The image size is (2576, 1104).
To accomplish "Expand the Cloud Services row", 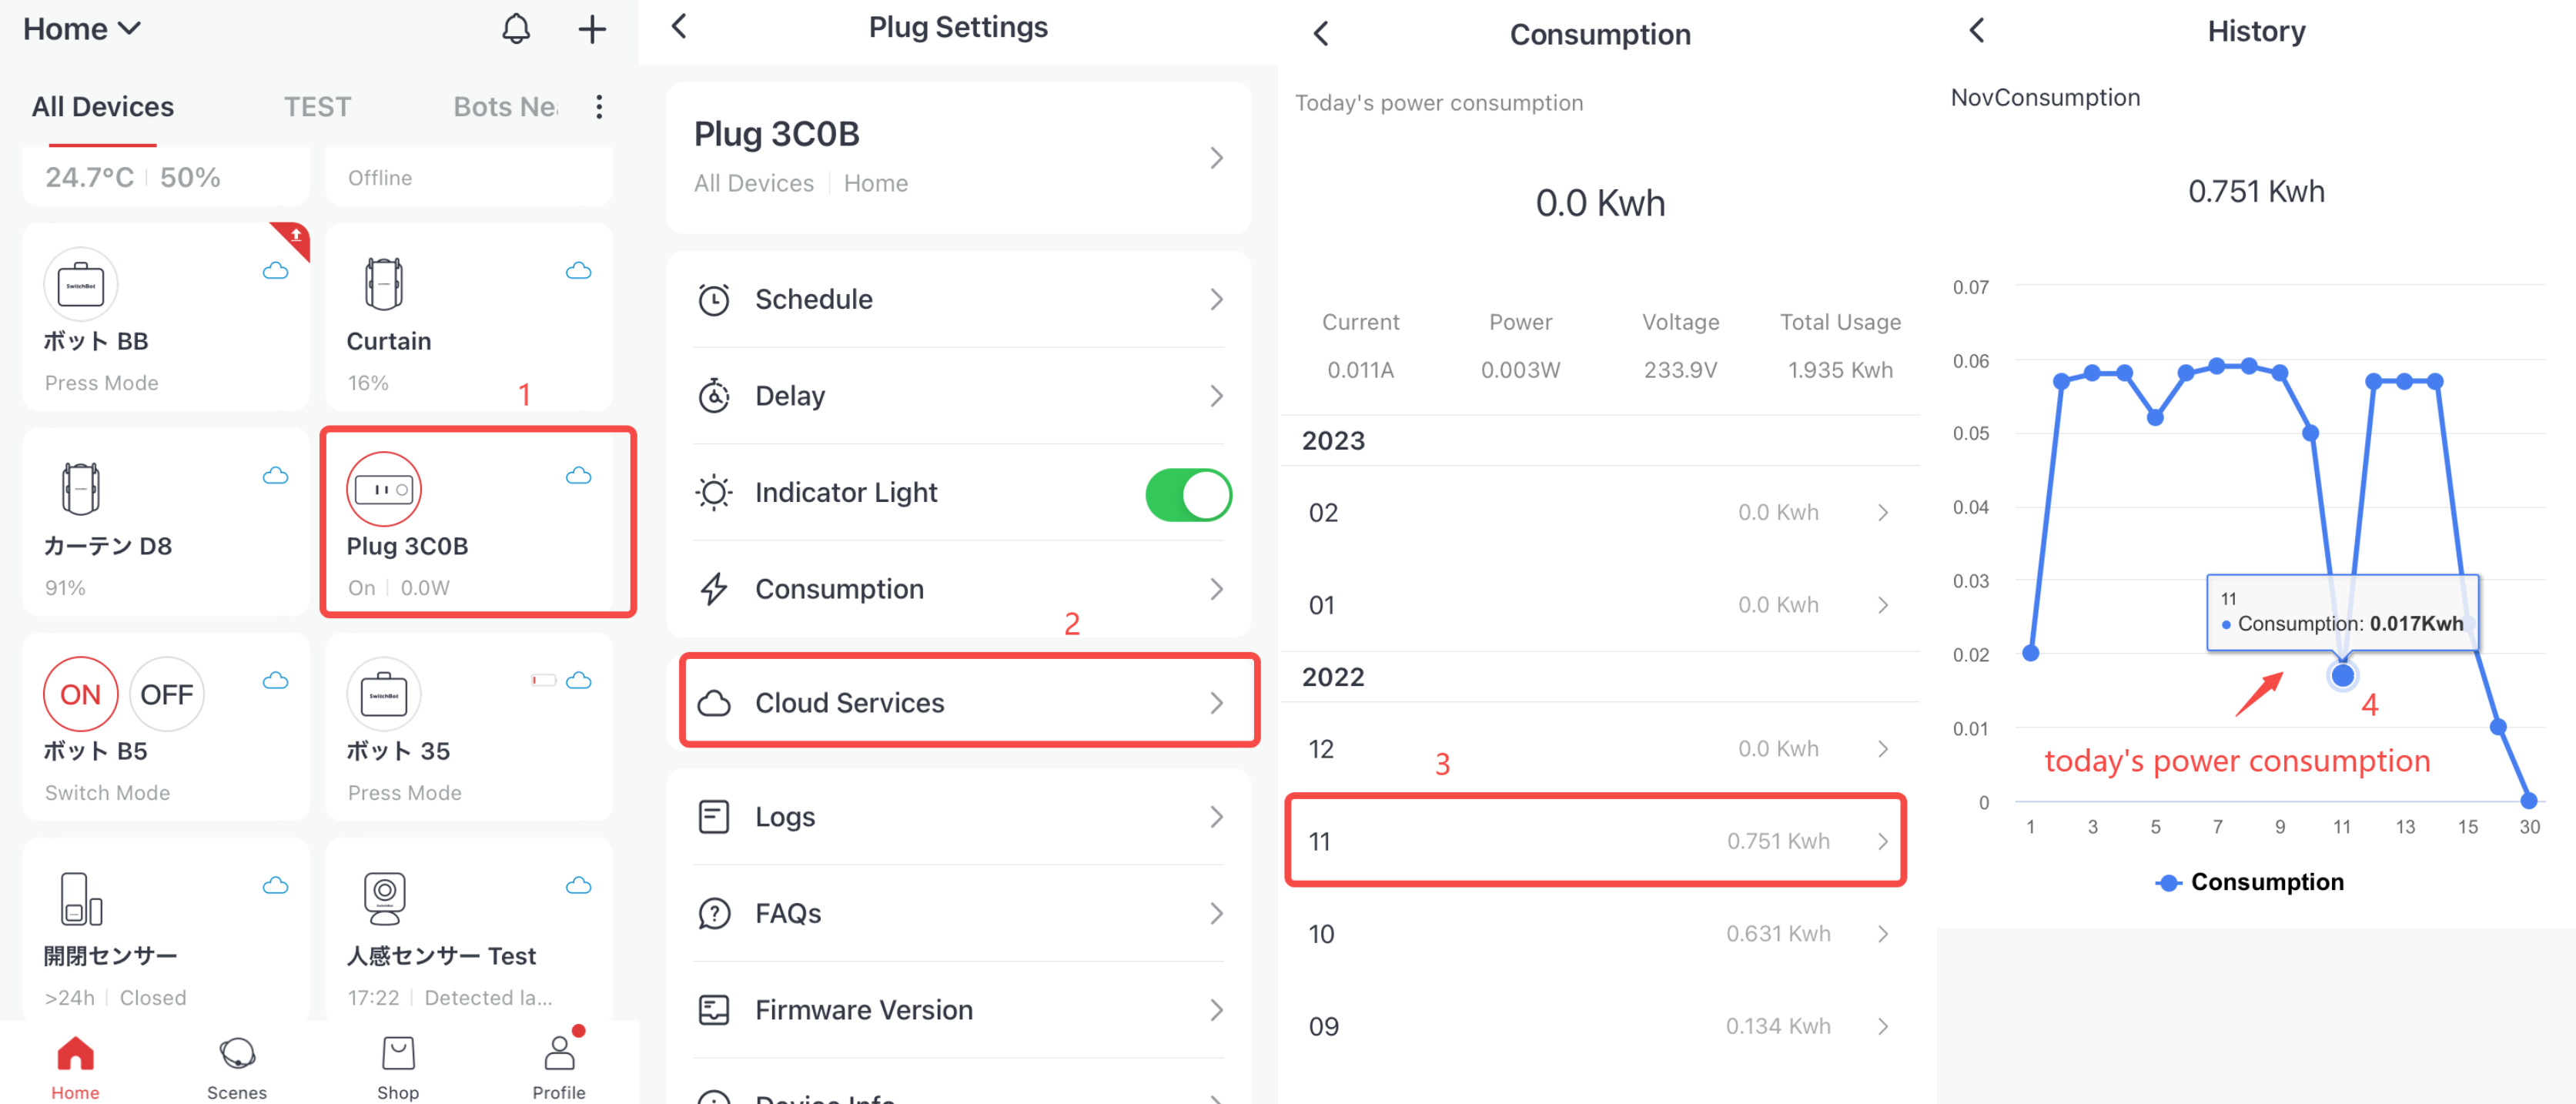I will pyautogui.click(x=968, y=702).
